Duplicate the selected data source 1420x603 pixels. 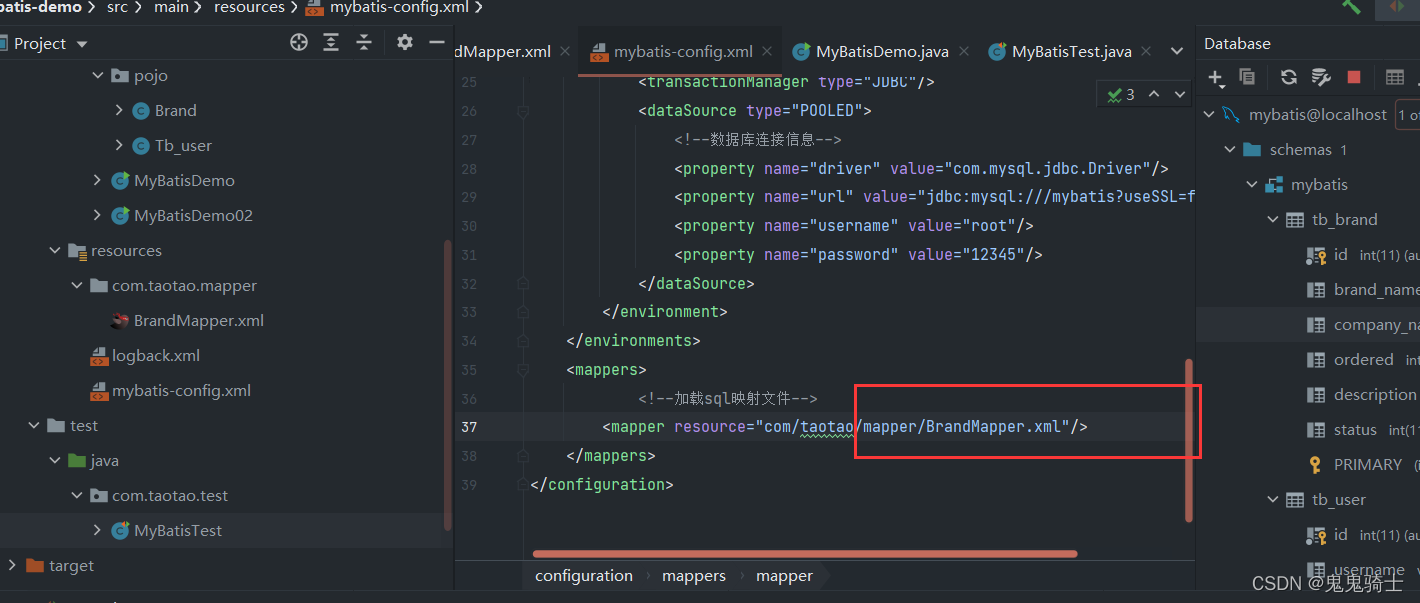click(x=1247, y=77)
